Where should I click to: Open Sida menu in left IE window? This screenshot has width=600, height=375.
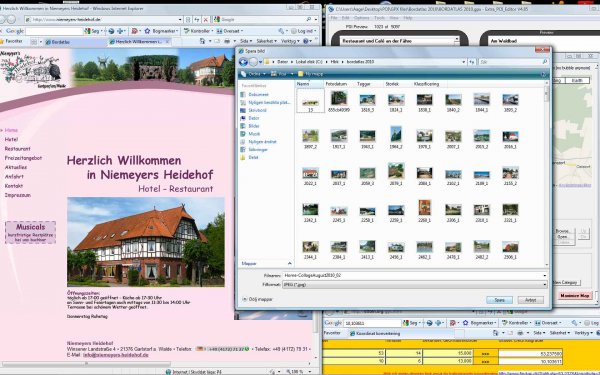point(246,41)
